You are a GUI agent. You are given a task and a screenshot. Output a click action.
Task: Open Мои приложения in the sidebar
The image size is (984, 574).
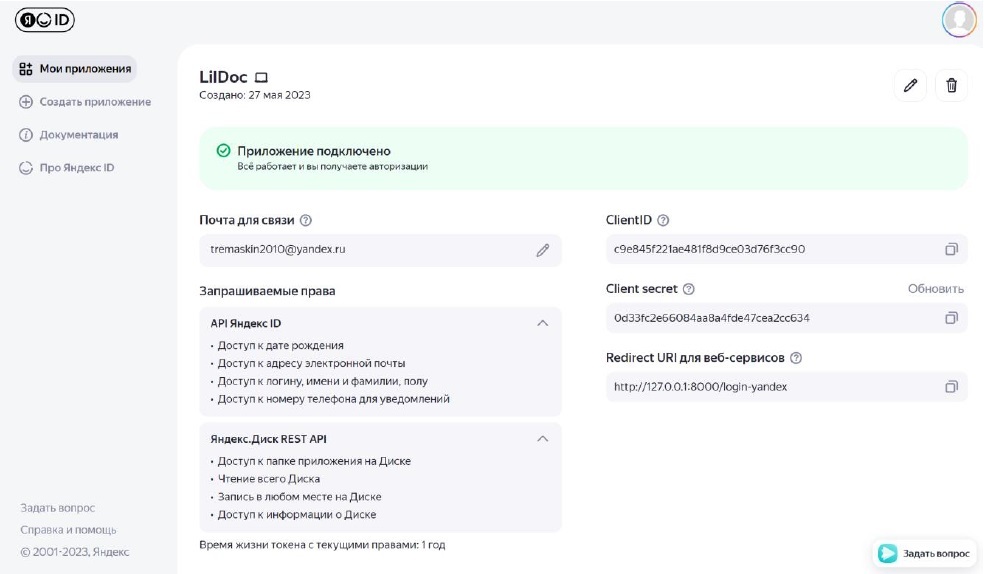75,69
